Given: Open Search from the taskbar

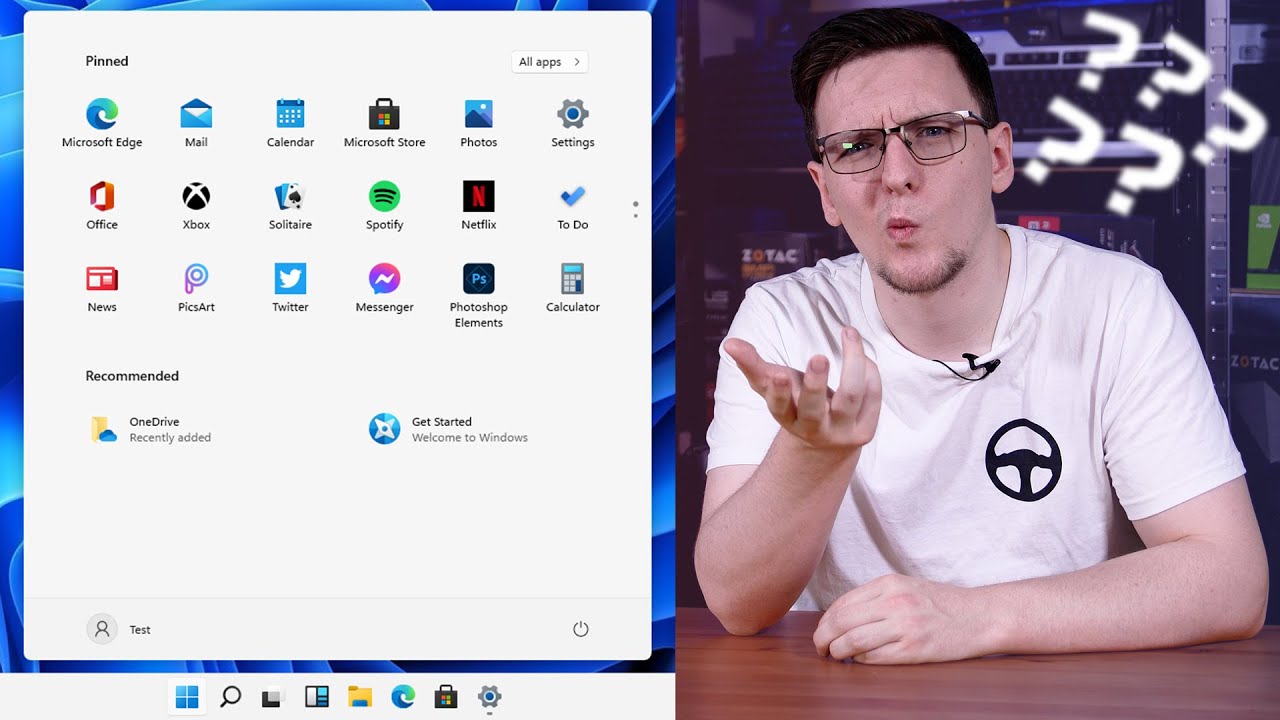Looking at the screenshot, I should tap(230, 697).
